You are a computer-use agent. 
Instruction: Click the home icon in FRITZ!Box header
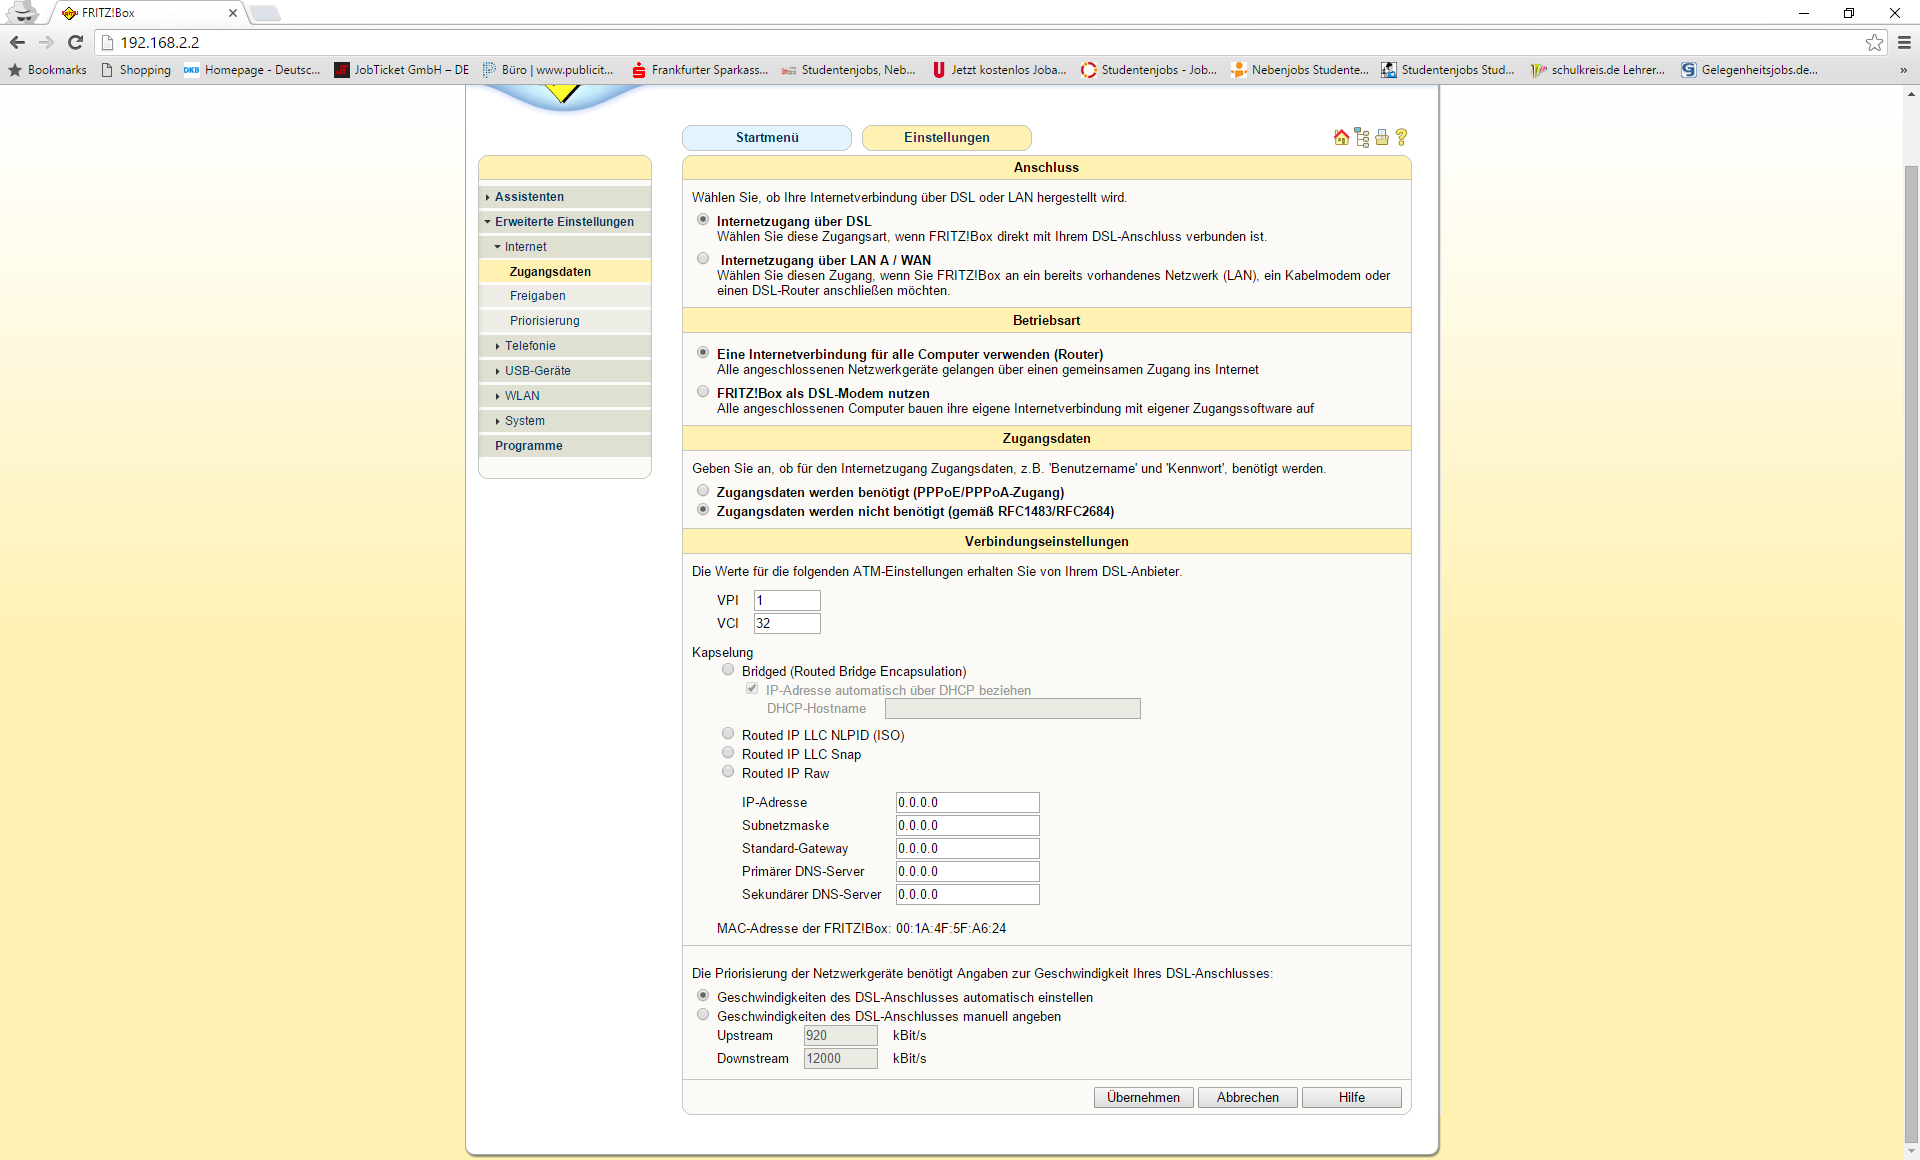(x=1341, y=137)
